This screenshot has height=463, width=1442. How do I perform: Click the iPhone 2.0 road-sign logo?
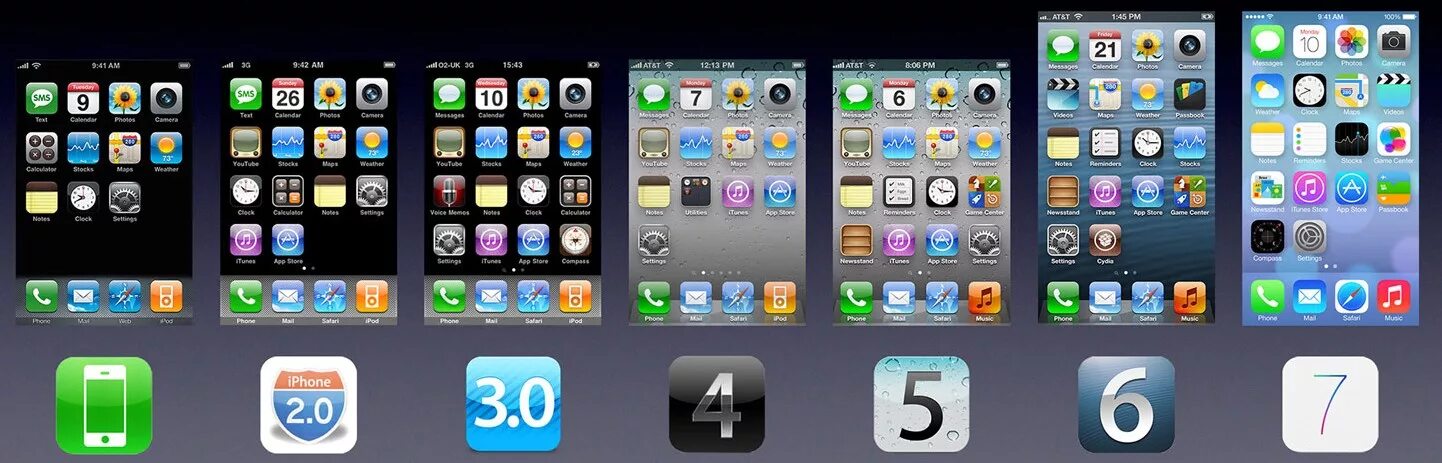308,405
